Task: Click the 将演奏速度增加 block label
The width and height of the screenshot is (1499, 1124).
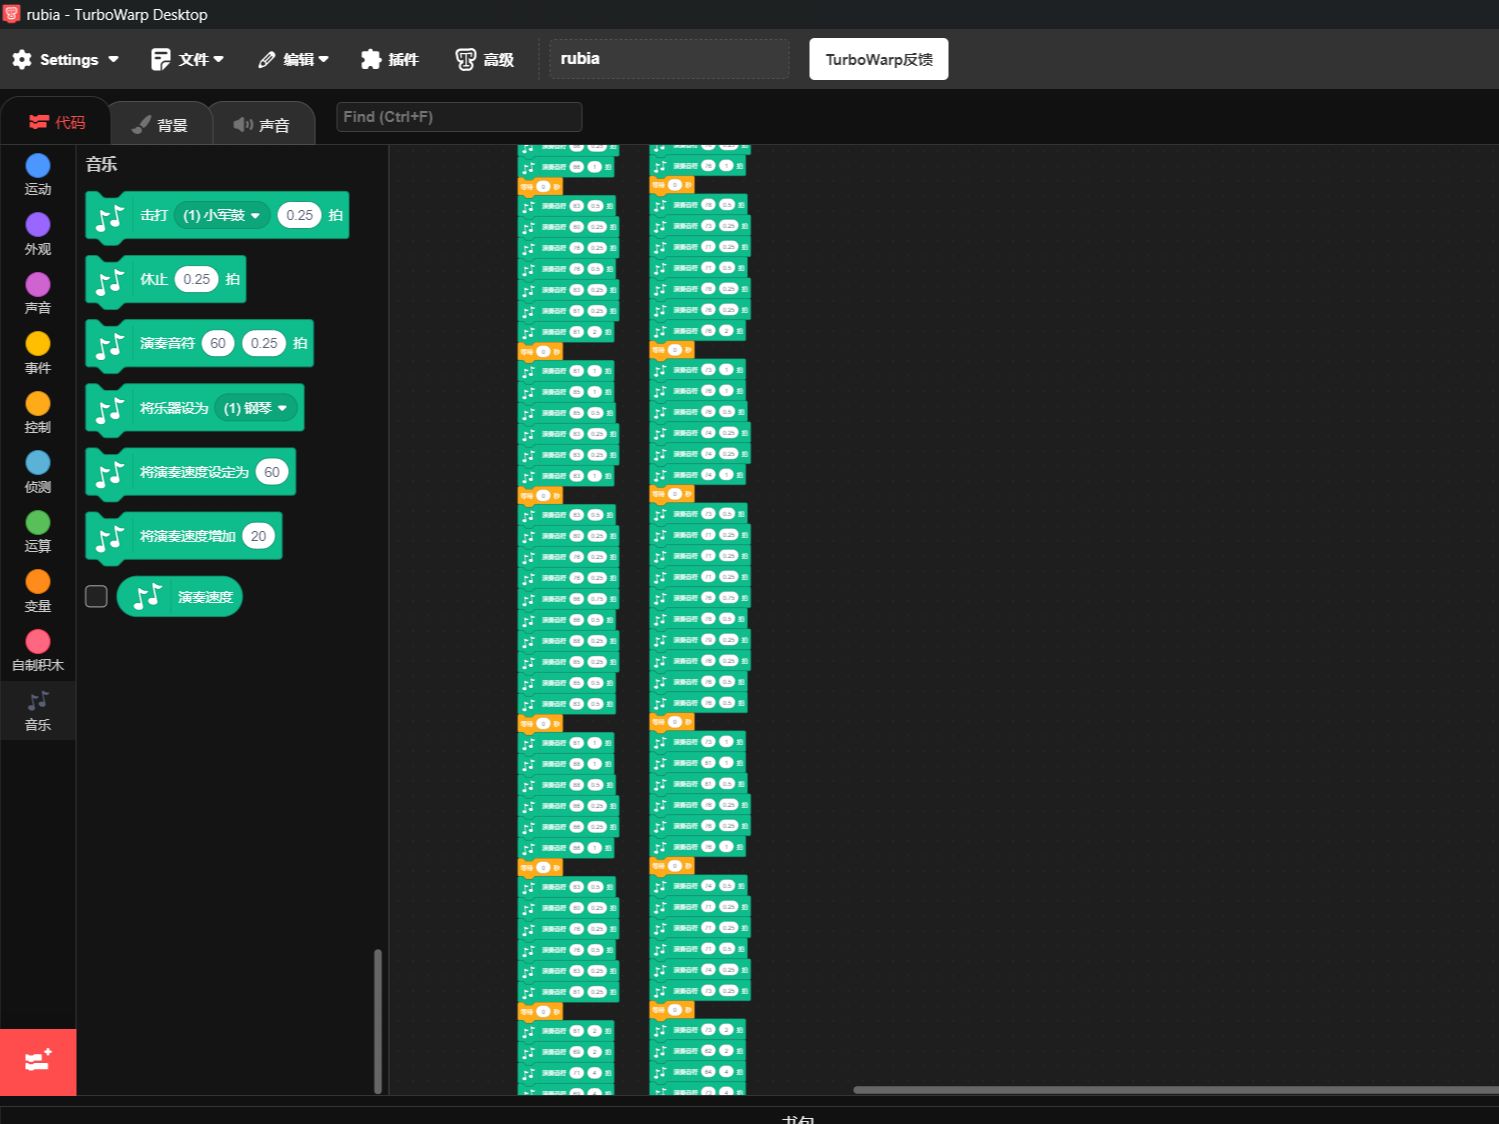Action: click(x=188, y=536)
